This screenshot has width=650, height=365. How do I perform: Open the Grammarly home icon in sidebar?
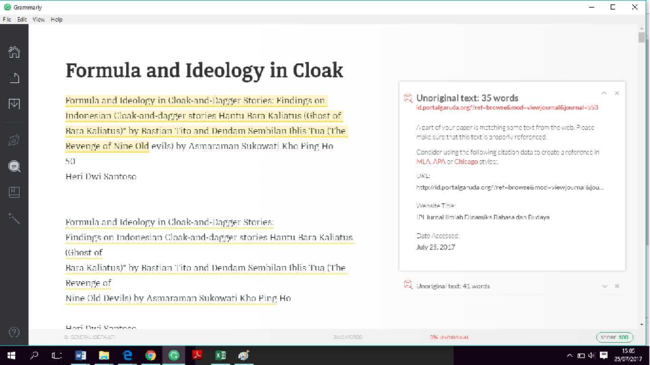14,52
